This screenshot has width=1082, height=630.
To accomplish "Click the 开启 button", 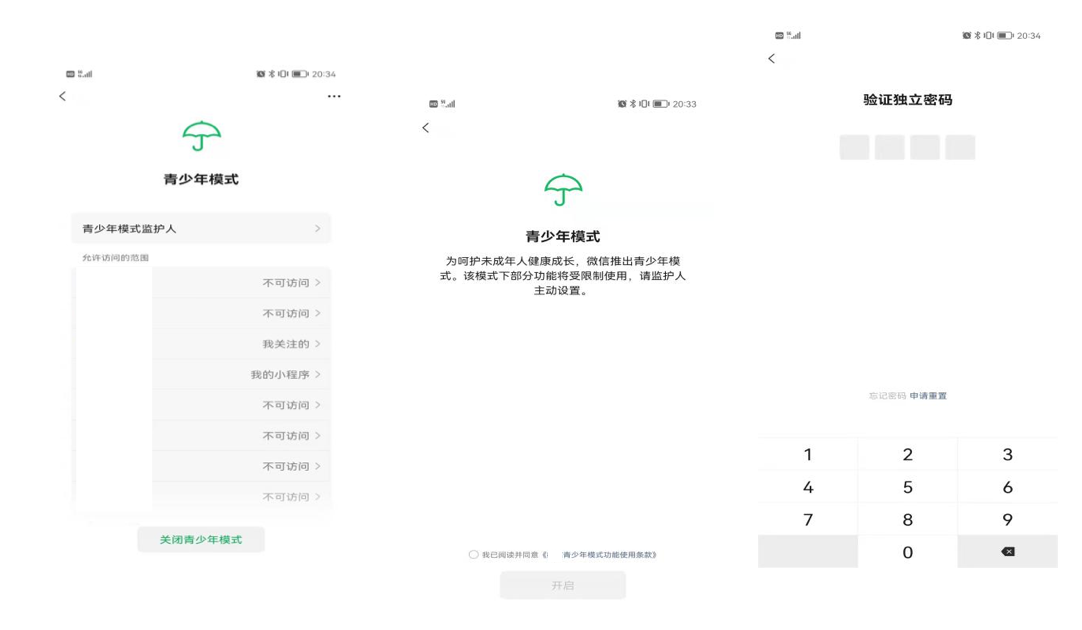I will click(x=563, y=585).
